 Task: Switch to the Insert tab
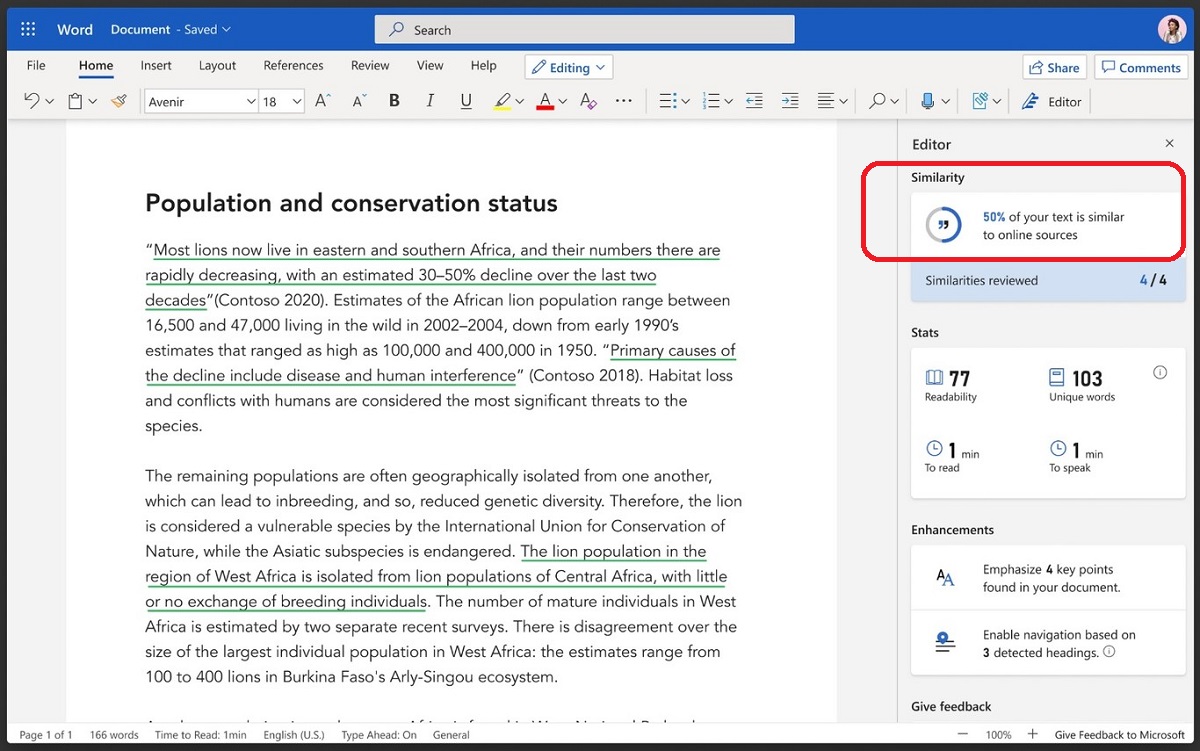tap(156, 65)
